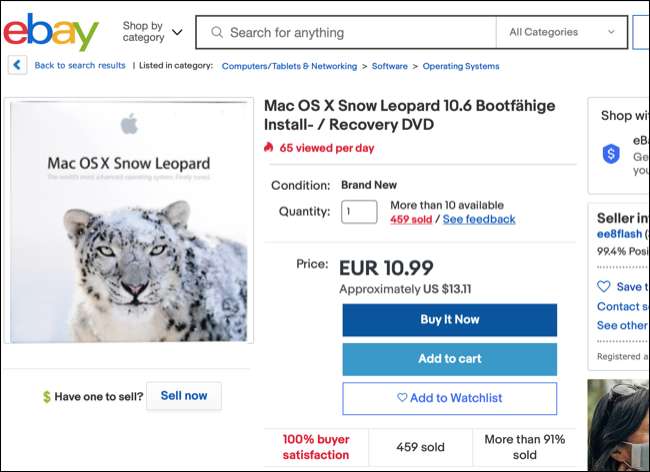Click the Quantity input field
Screen dimensions: 650x472
(359, 212)
